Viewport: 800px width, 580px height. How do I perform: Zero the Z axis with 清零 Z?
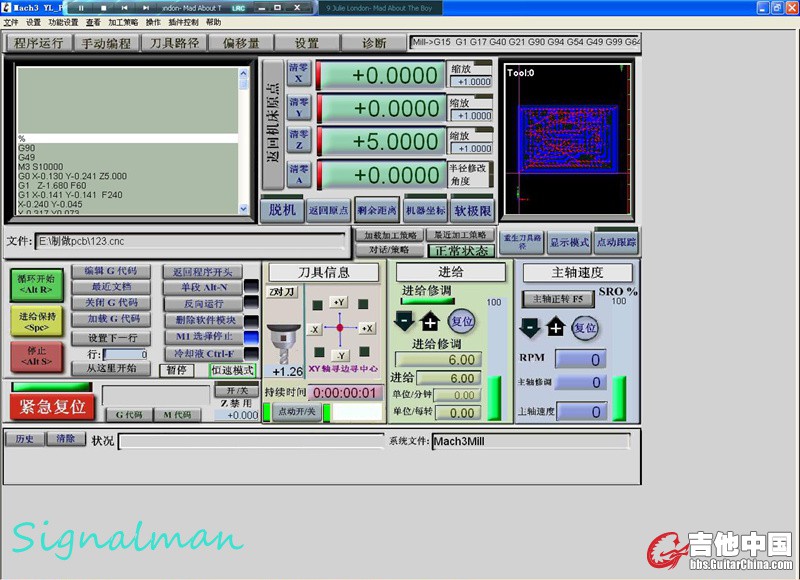pyautogui.click(x=298, y=139)
